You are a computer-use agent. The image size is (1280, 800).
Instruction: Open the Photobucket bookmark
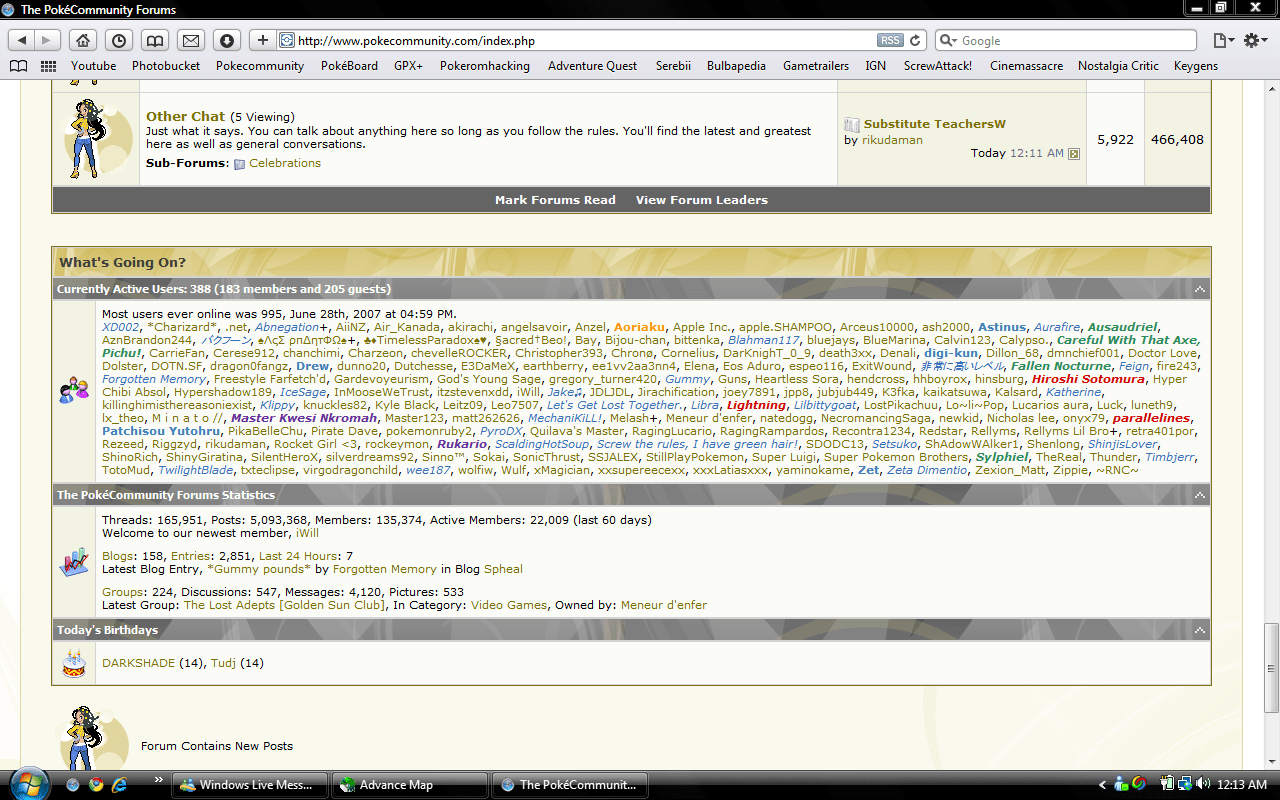click(x=166, y=66)
